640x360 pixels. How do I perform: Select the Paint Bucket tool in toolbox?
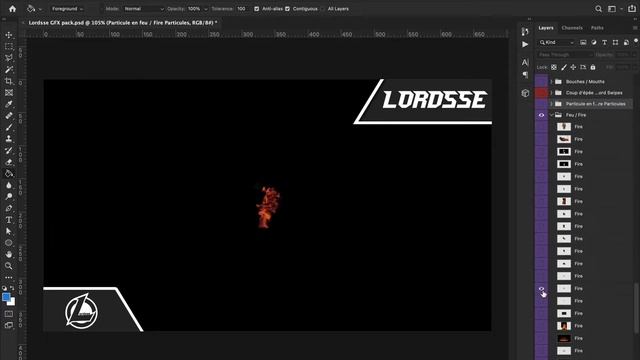click(9, 173)
